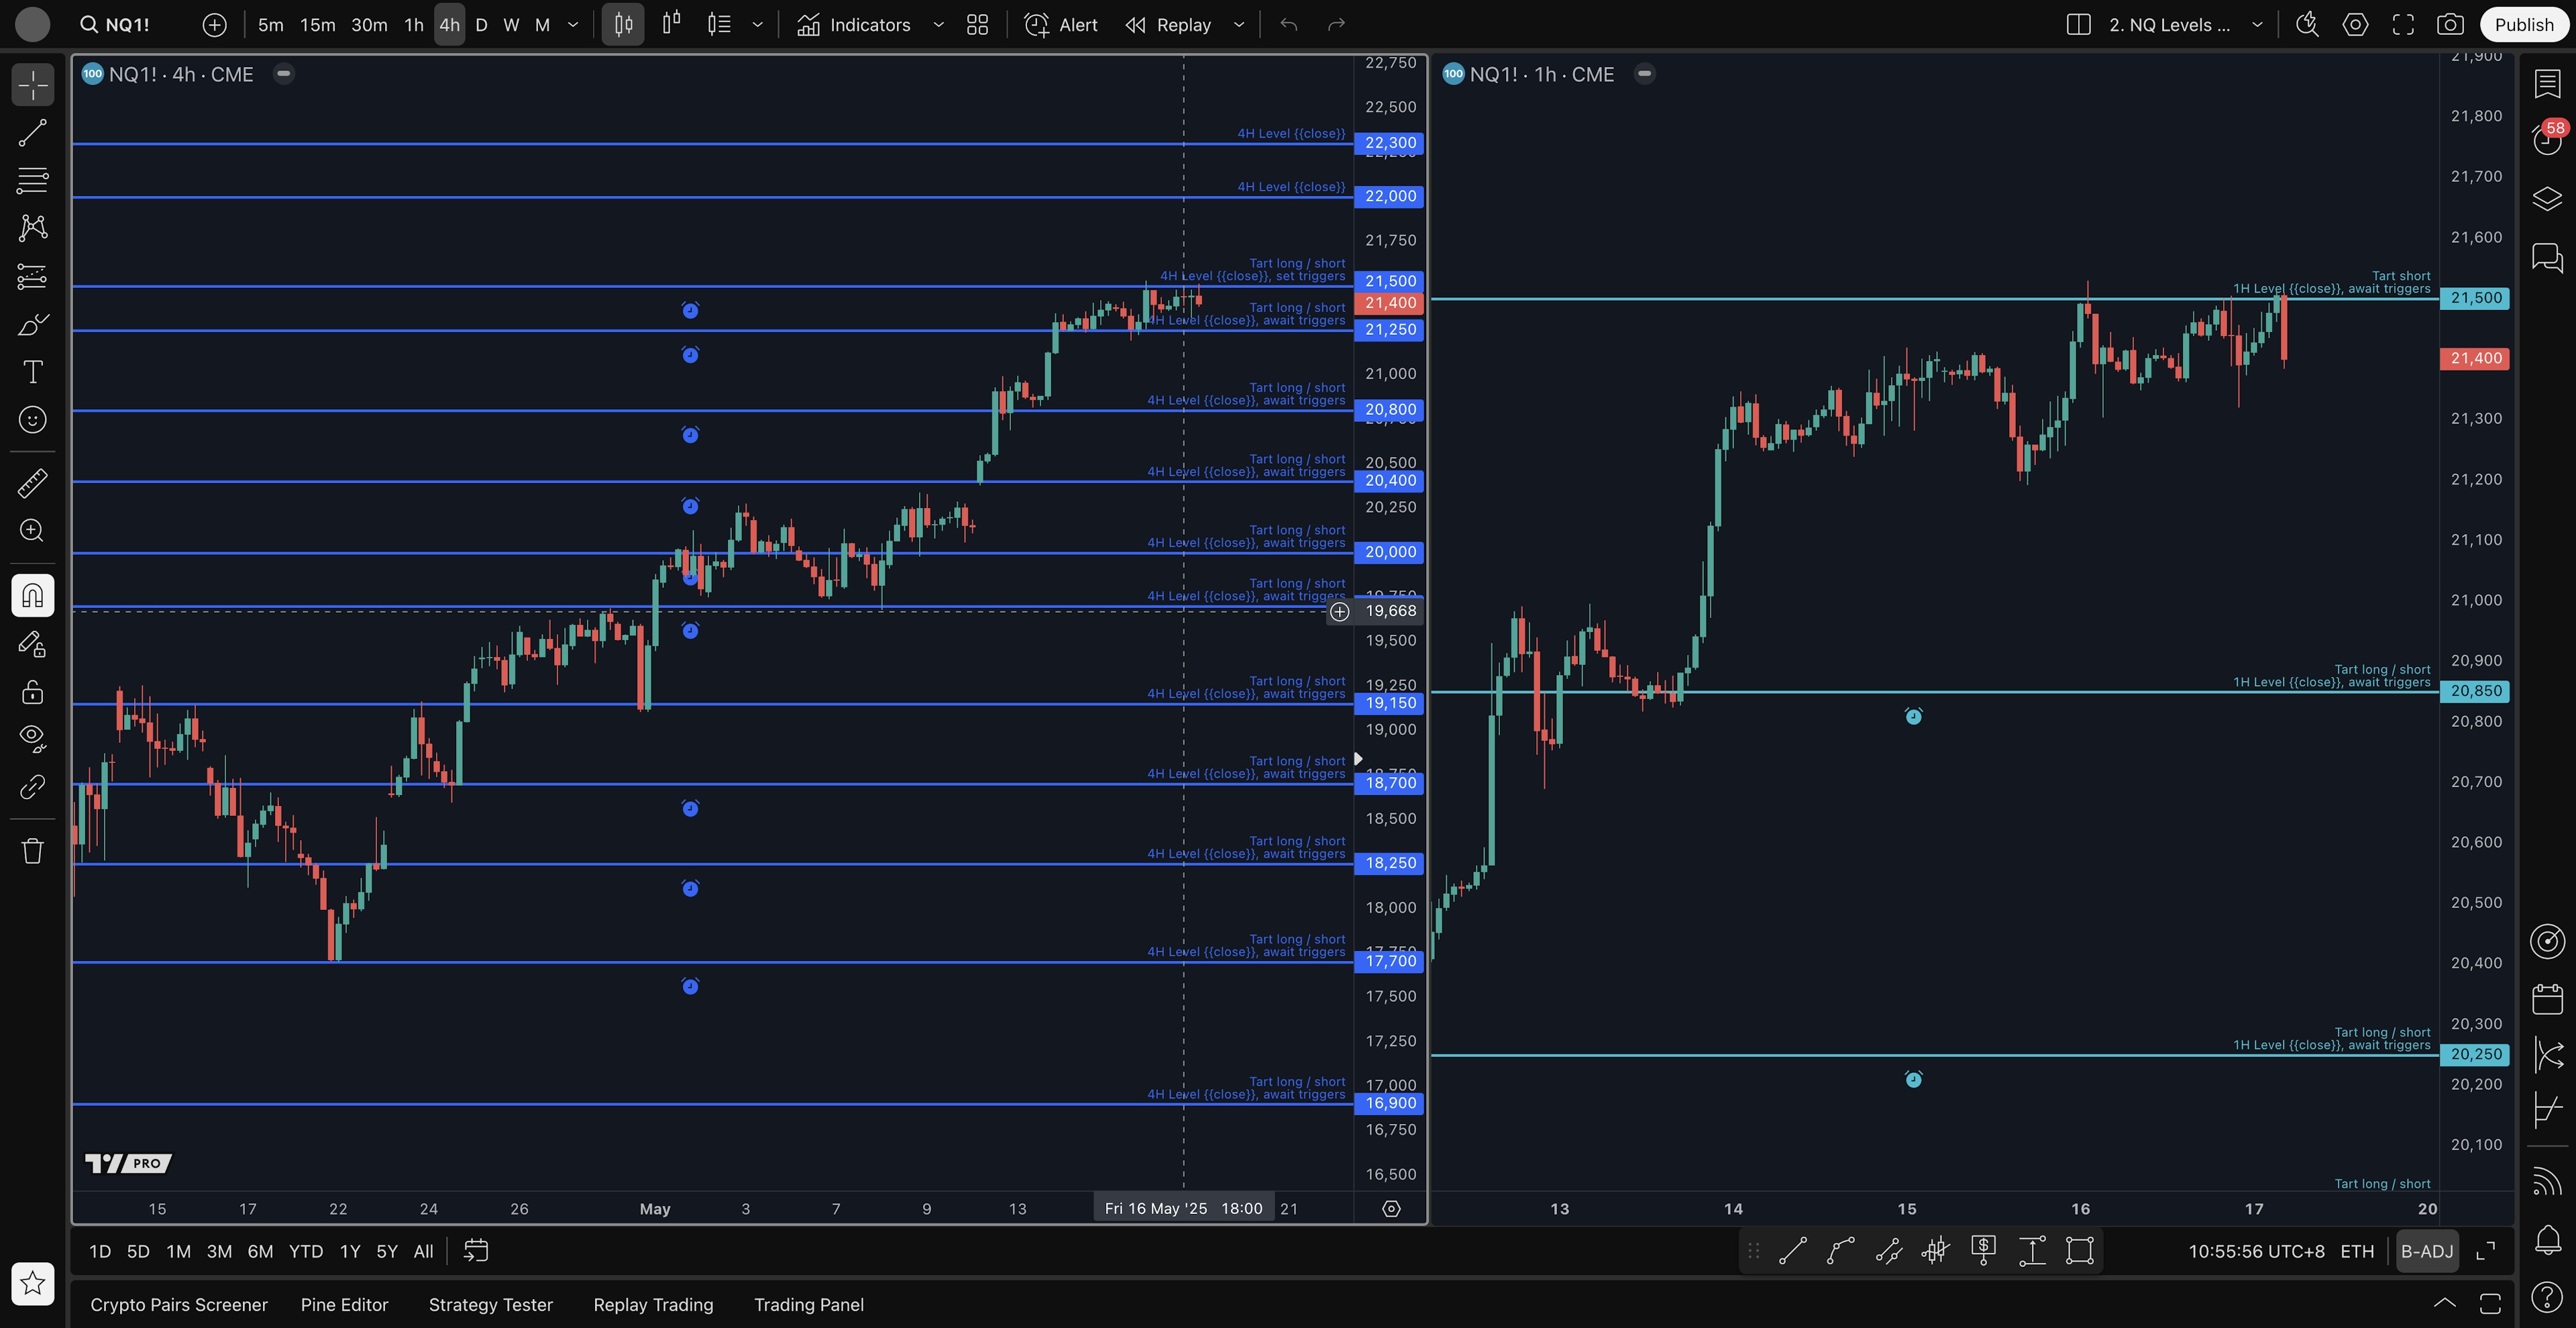Toggle the Lock all drawings tool
2576x1328 pixels.
[32, 692]
